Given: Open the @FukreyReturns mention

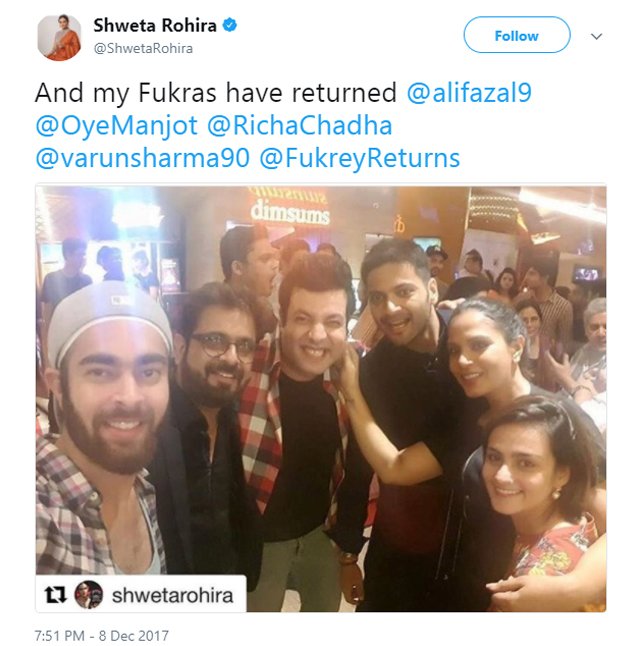Looking at the screenshot, I should tap(360, 159).
